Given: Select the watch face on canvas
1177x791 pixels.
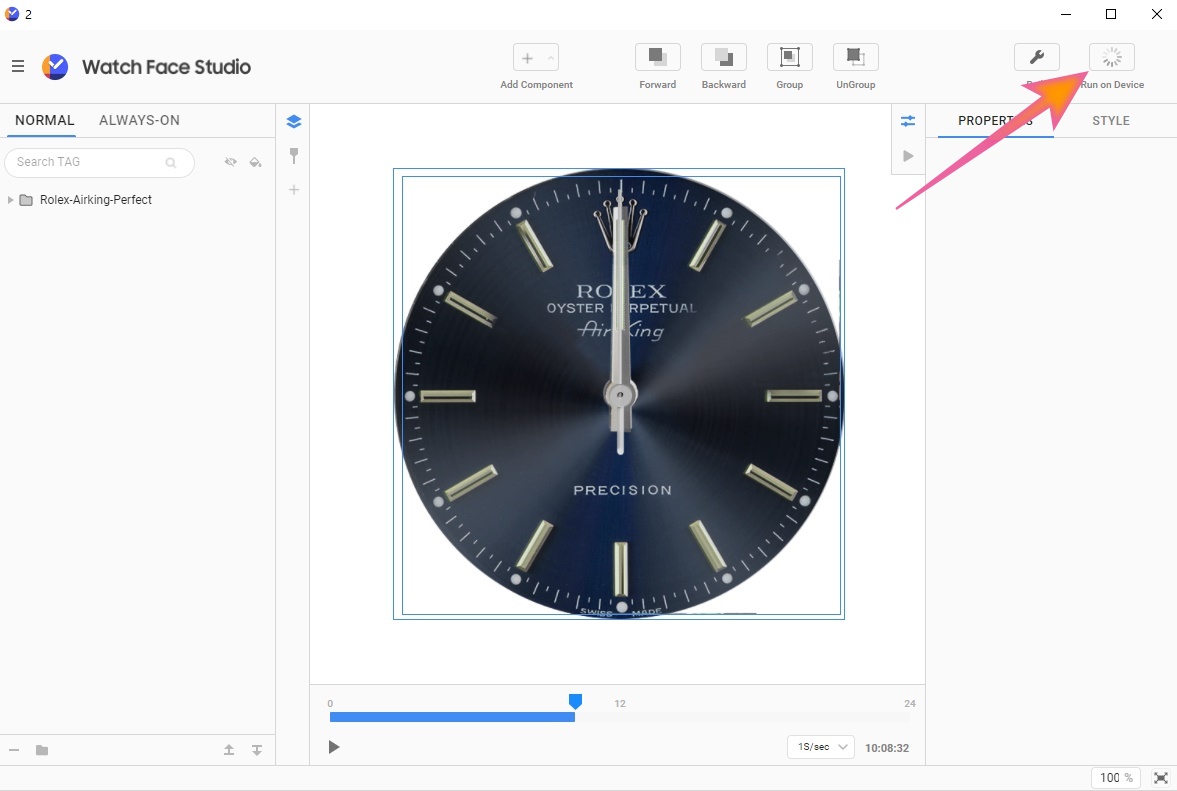Looking at the screenshot, I should (619, 394).
